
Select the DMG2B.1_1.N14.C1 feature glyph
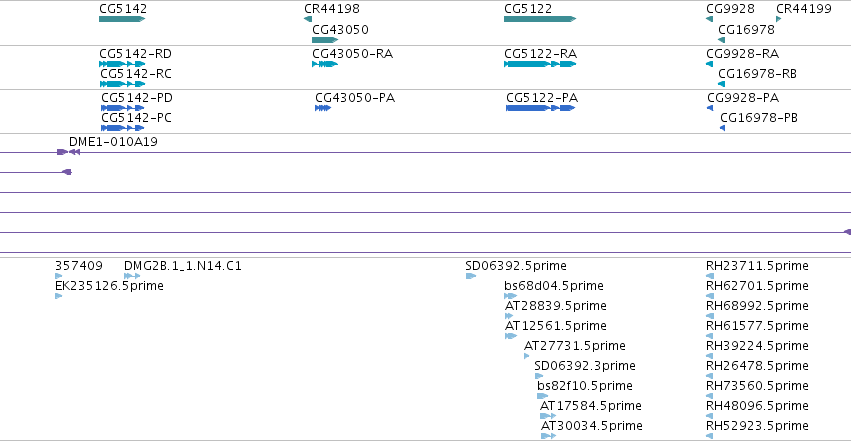coord(132,276)
